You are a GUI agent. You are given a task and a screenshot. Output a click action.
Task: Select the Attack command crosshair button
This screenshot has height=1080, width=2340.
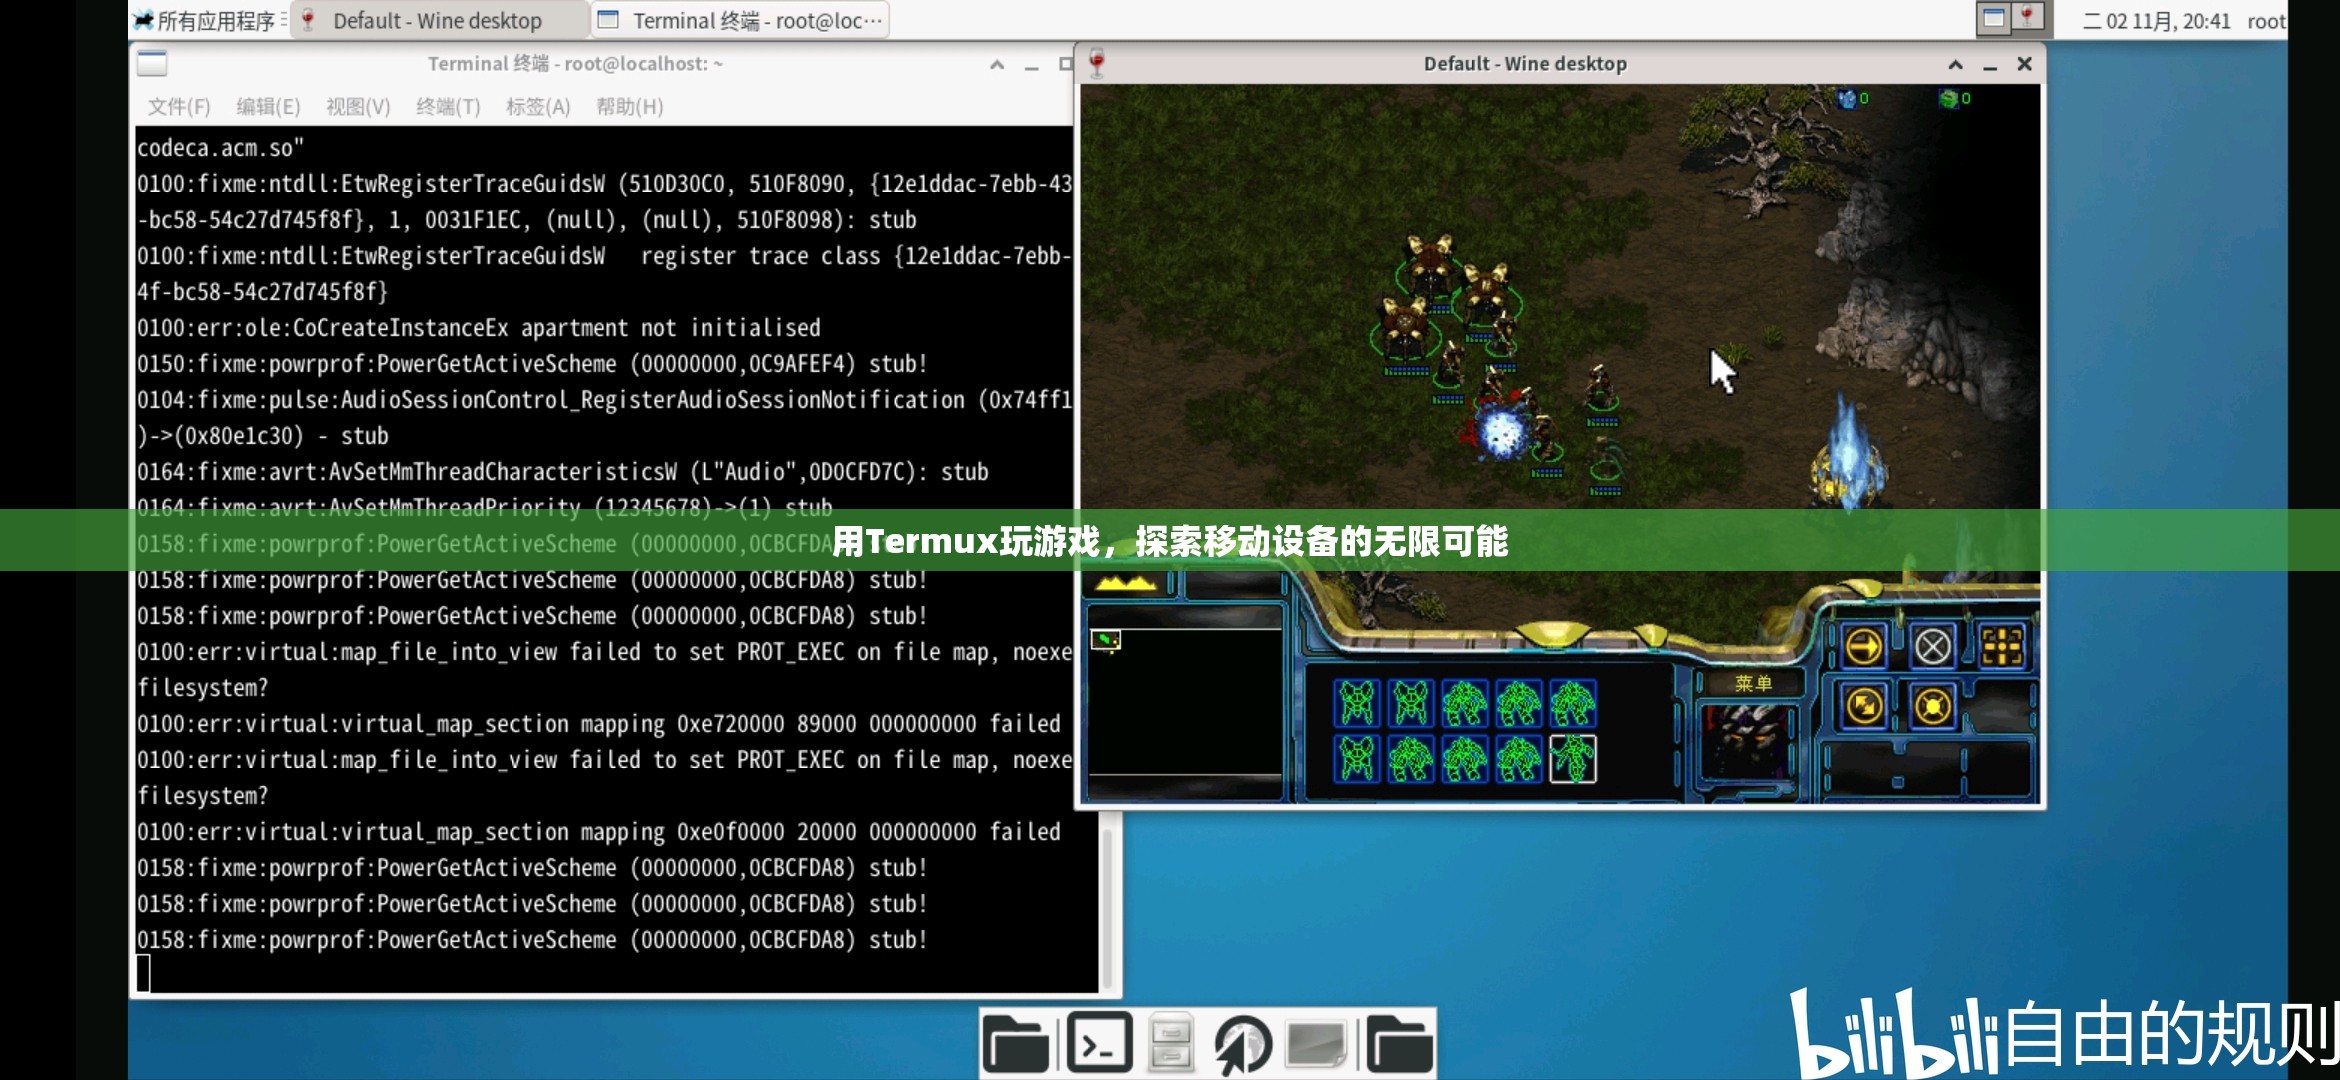click(x=2002, y=647)
